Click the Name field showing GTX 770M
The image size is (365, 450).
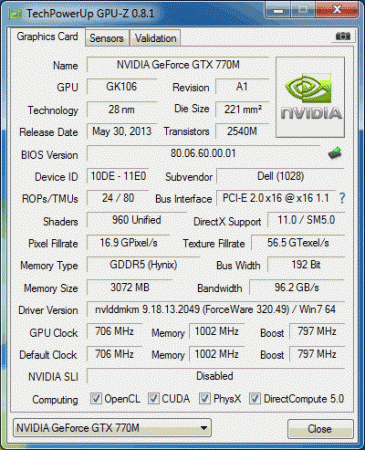pos(178,65)
